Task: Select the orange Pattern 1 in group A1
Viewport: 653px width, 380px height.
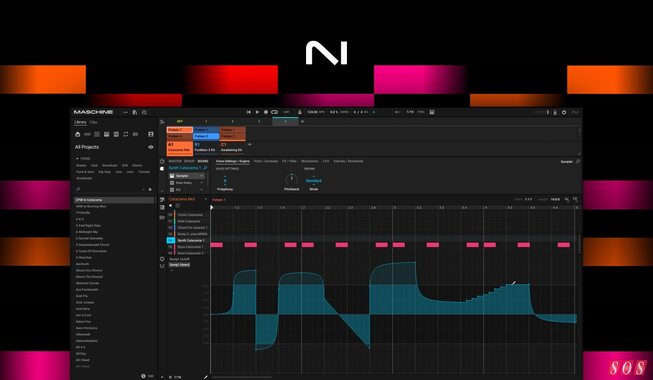Action: click(180, 130)
